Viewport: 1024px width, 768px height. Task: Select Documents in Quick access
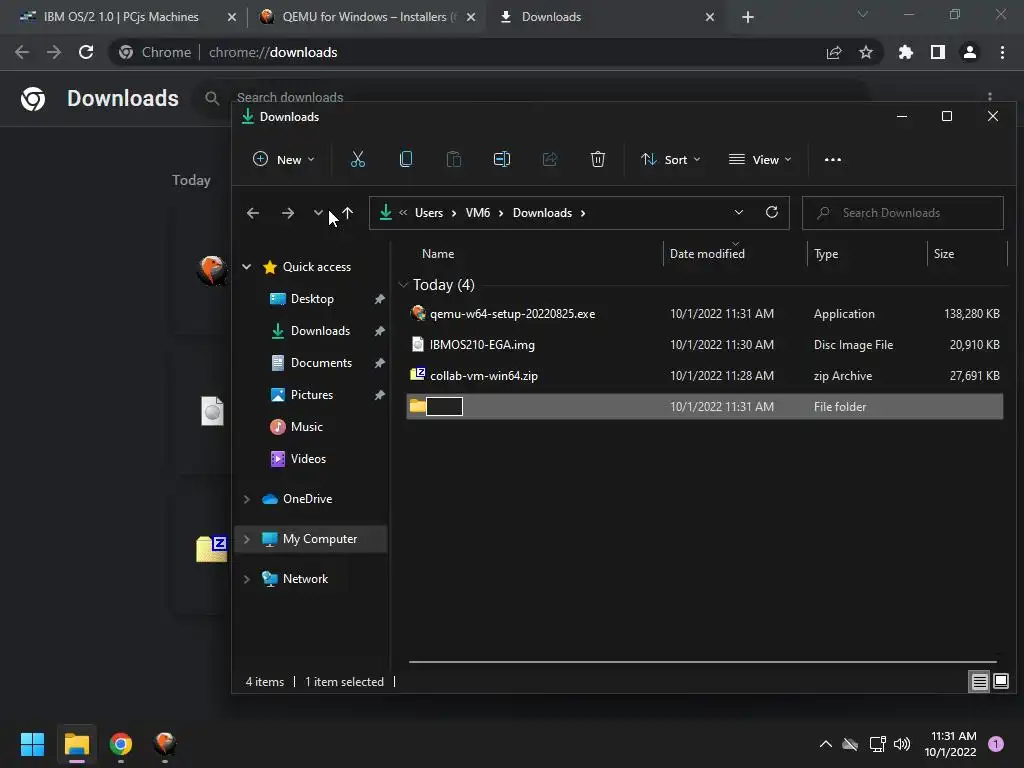pyautogui.click(x=321, y=362)
